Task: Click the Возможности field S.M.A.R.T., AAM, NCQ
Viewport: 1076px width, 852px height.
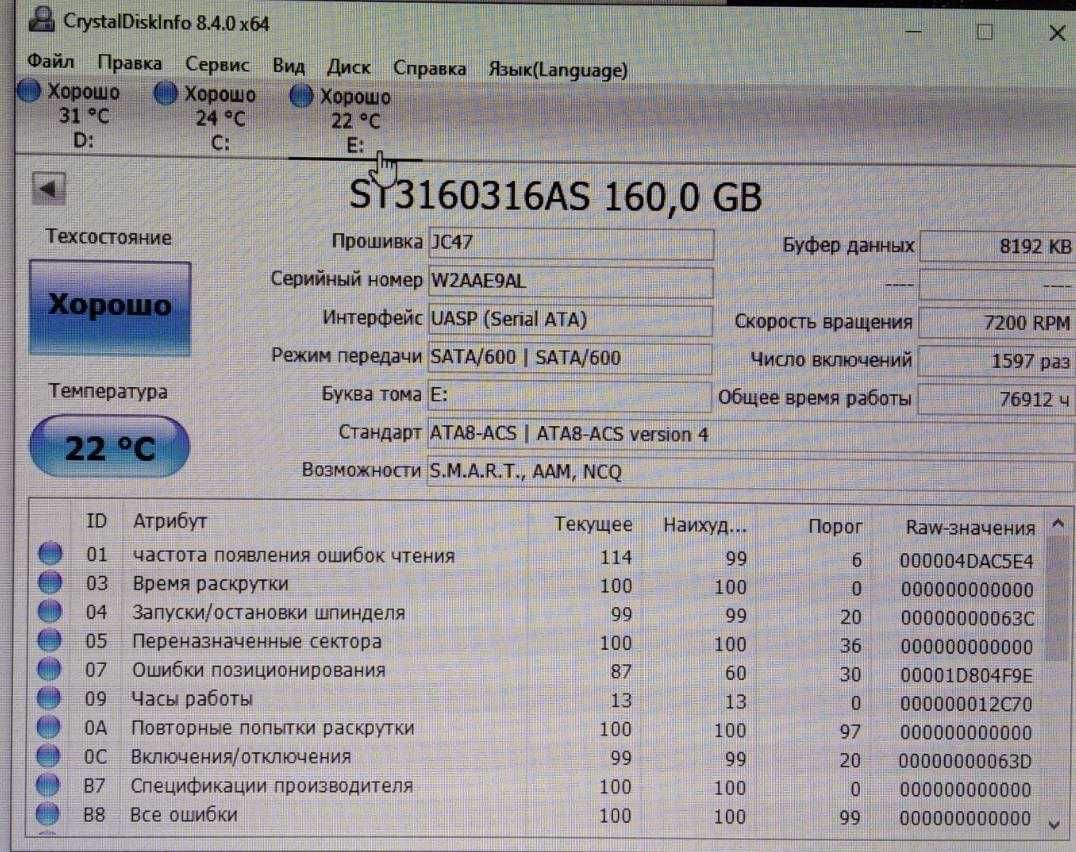Action: point(751,472)
